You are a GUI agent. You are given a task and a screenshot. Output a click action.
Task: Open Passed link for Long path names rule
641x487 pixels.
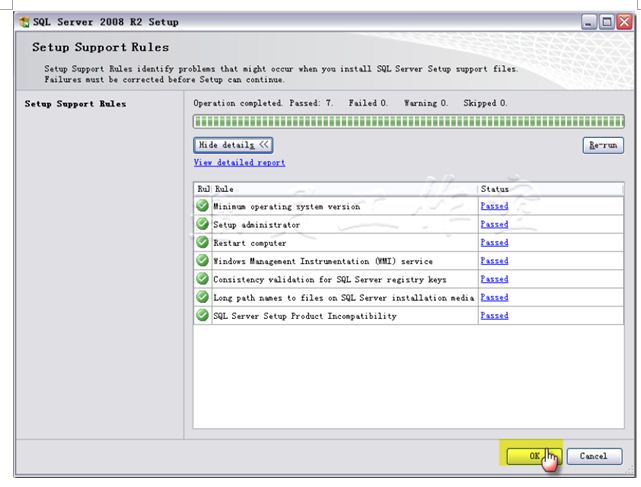click(494, 297)
